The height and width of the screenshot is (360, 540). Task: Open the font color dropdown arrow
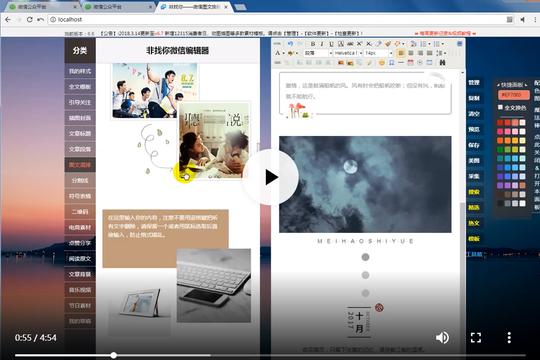pos(283,53)
